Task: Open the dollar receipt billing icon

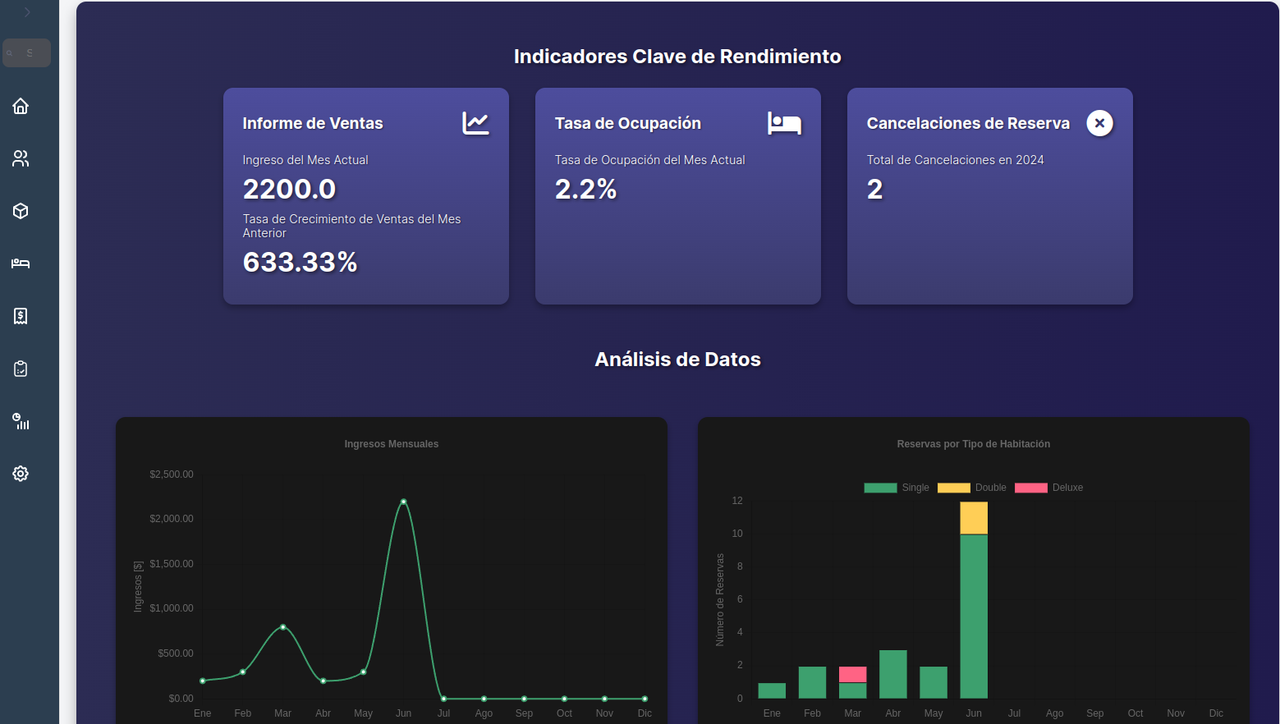Action: click(20, 316)
